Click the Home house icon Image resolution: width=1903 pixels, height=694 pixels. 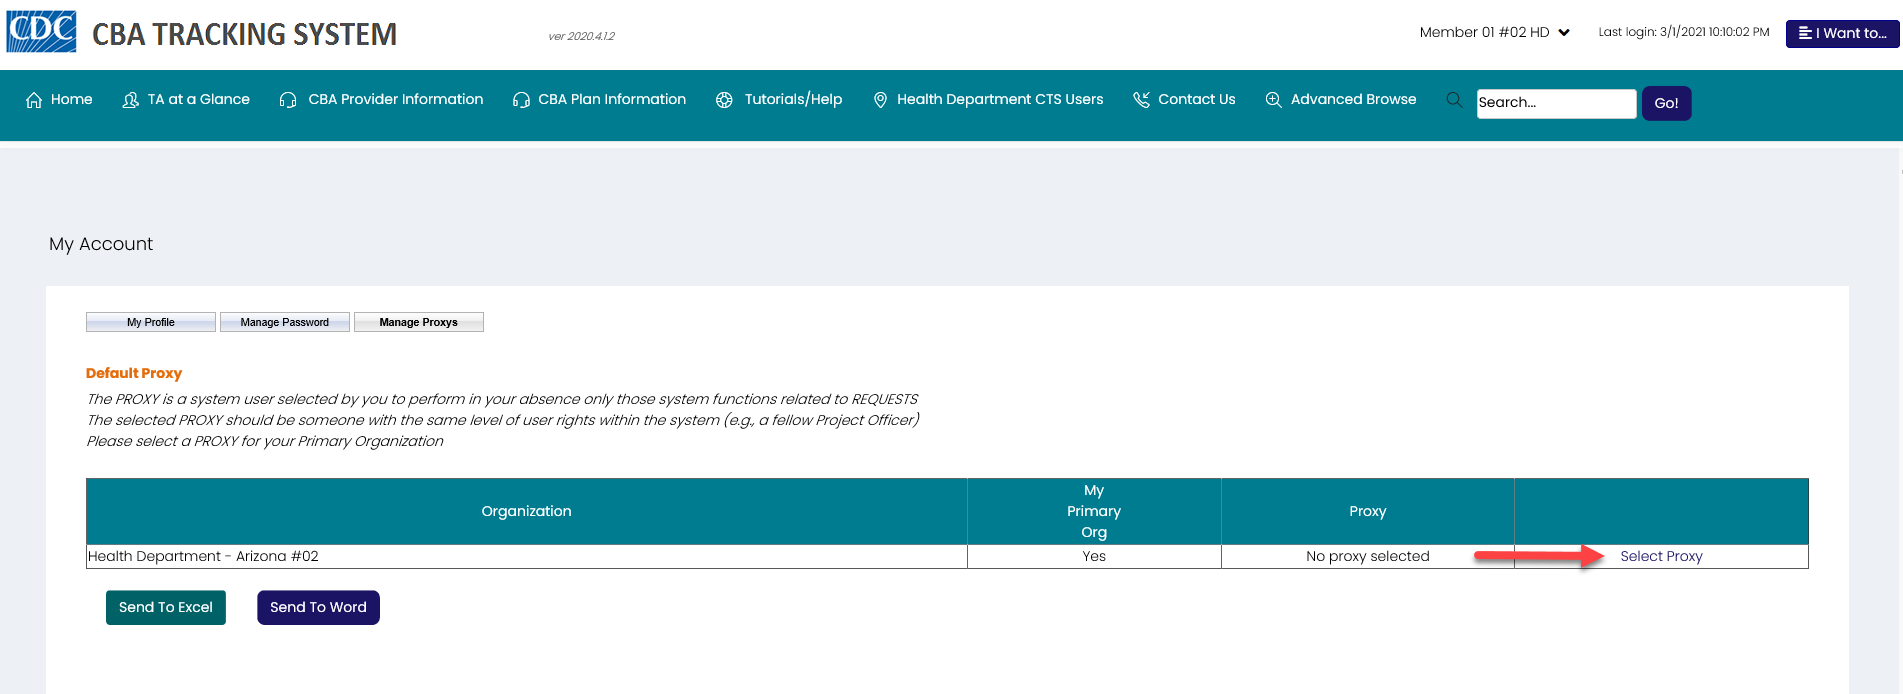coord(34,100)
